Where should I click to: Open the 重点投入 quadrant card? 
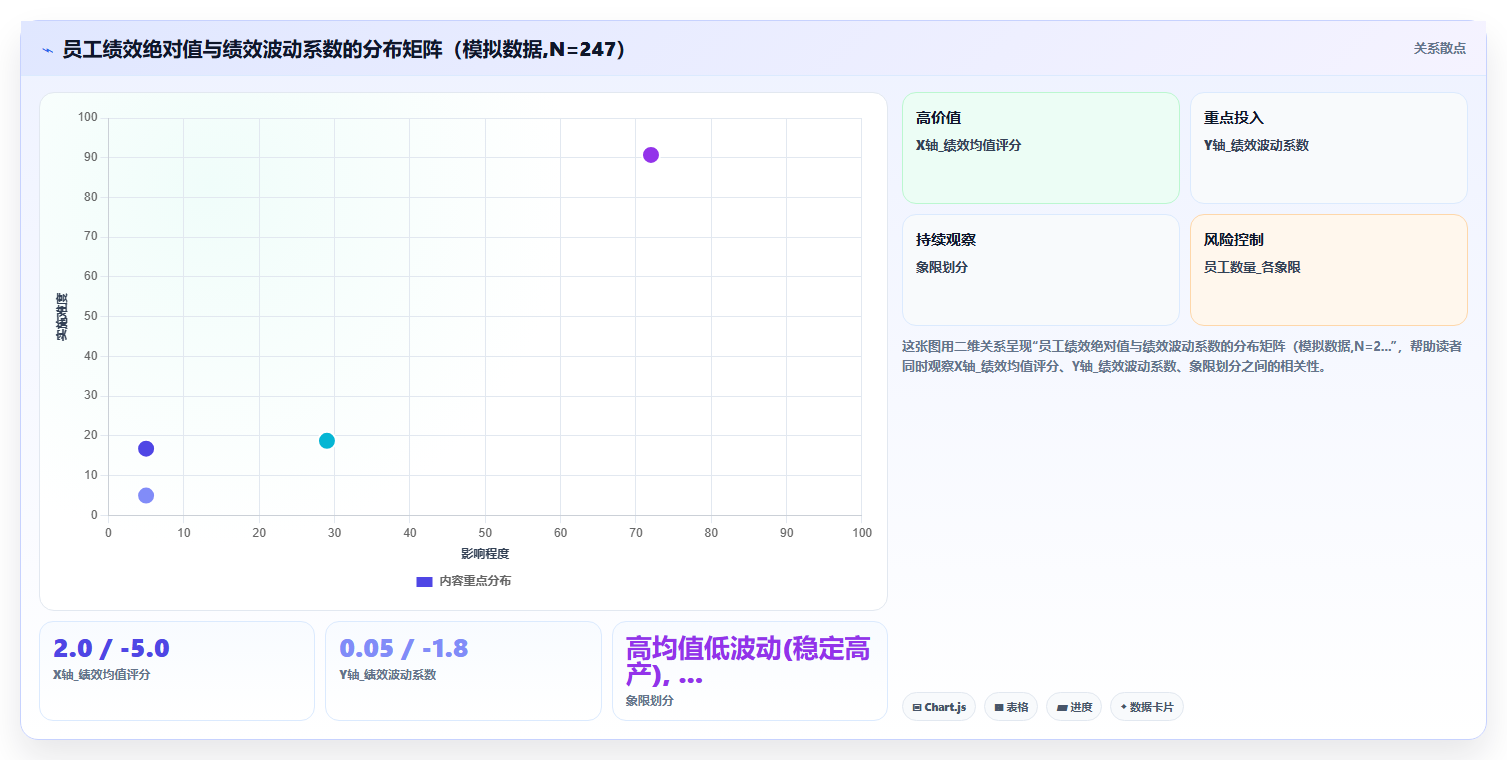[1328, 148]
